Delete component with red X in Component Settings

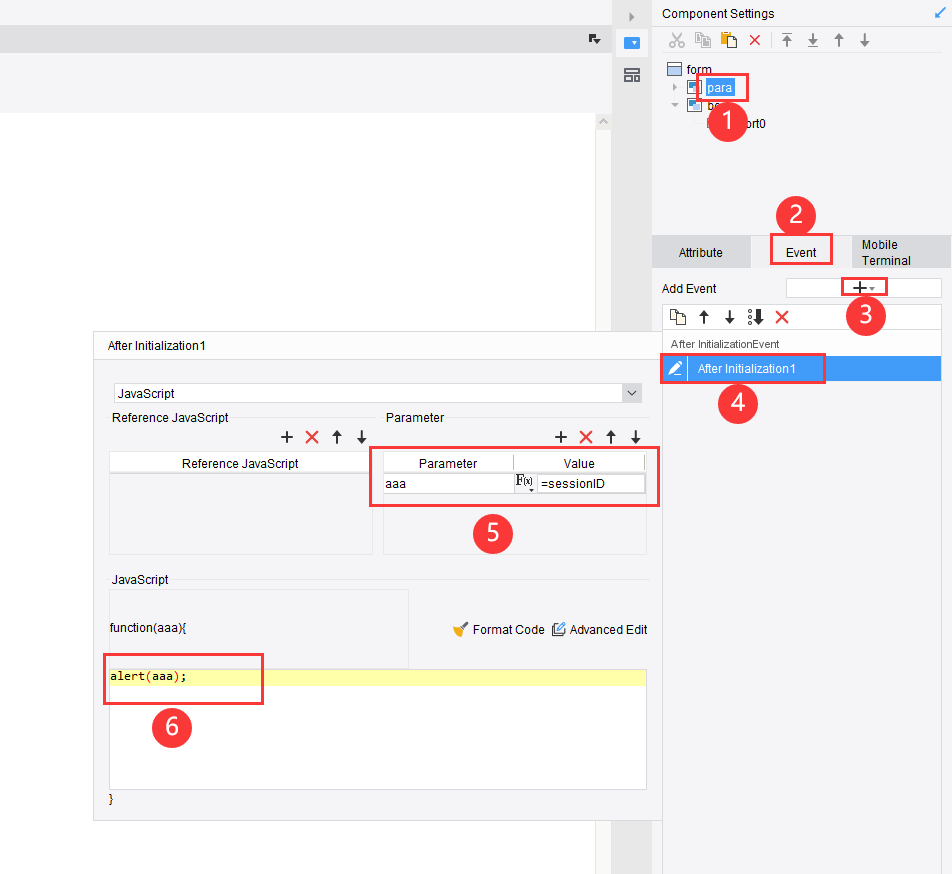coord(755,40)
